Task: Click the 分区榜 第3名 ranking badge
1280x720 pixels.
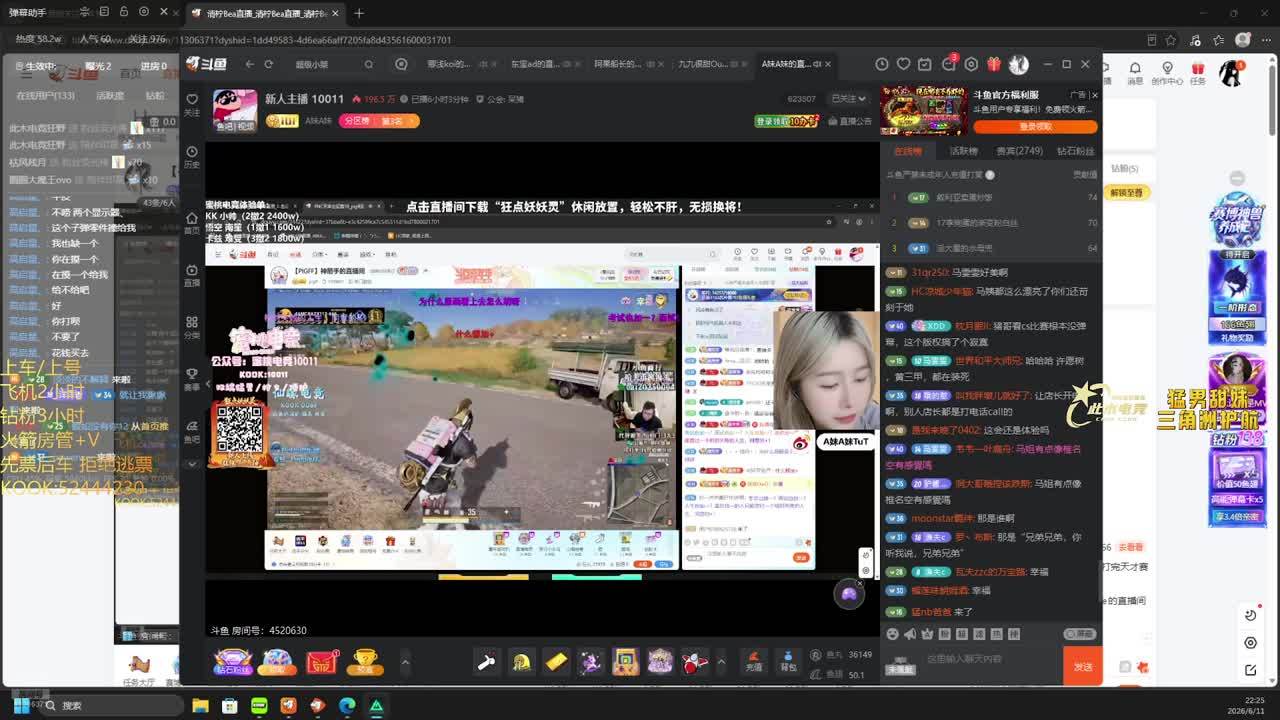Action: point(379,121)
